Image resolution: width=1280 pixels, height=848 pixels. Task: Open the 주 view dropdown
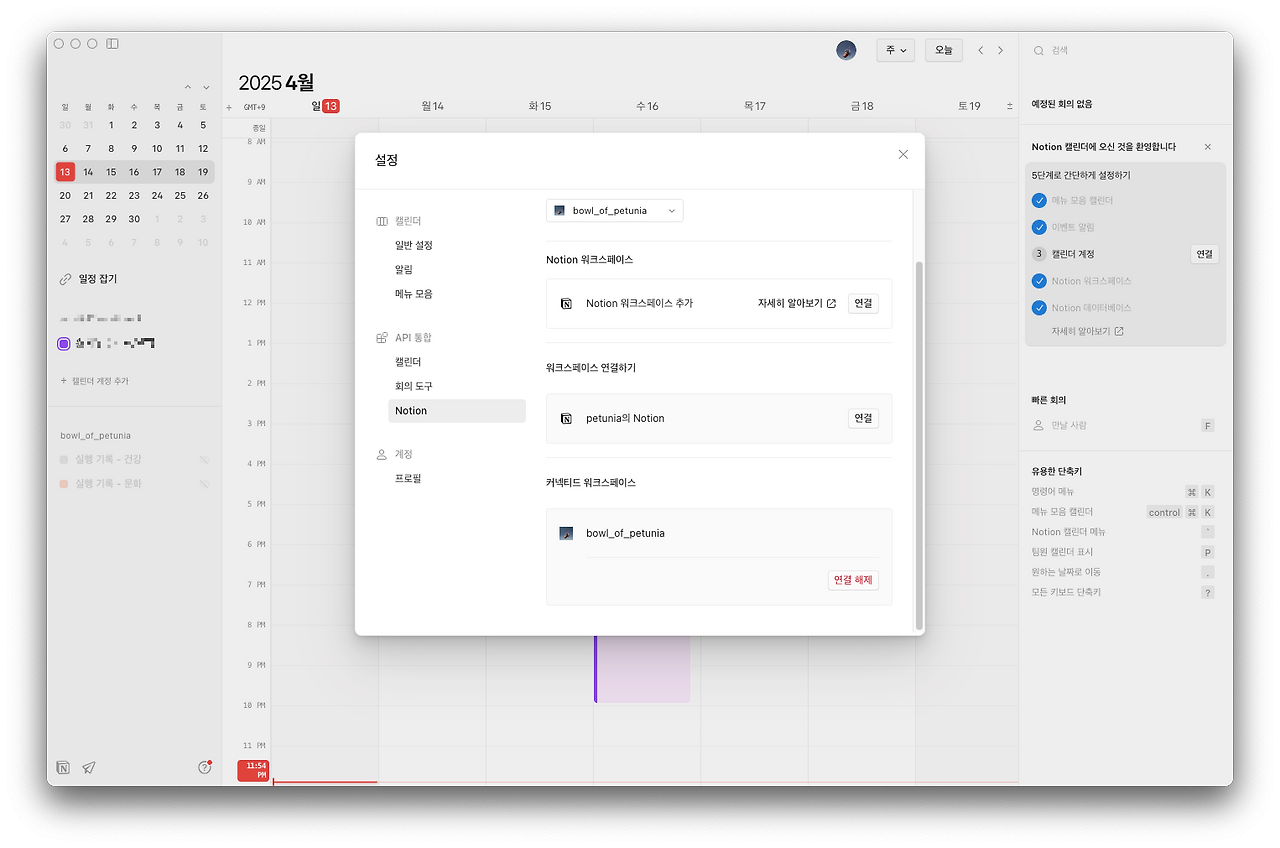[x=895, y=50]
